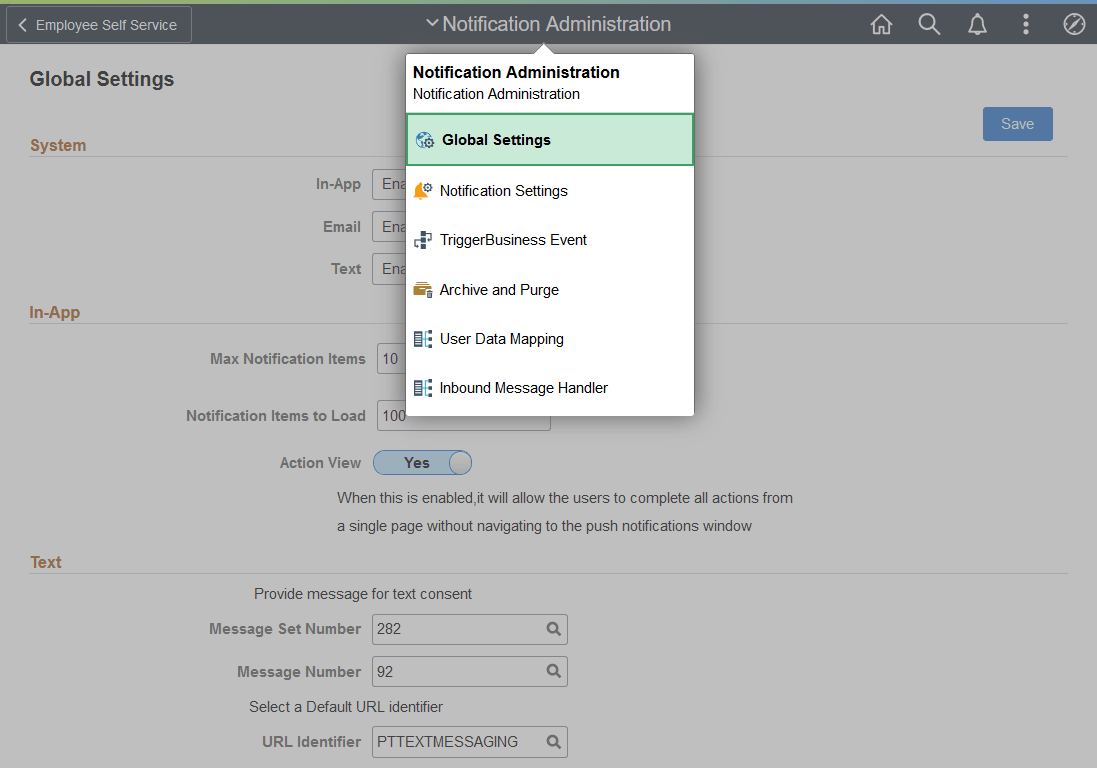Select the TriggerBusiness Event icon
Viewport: 1097px width, 768px height.
(423, 239)
